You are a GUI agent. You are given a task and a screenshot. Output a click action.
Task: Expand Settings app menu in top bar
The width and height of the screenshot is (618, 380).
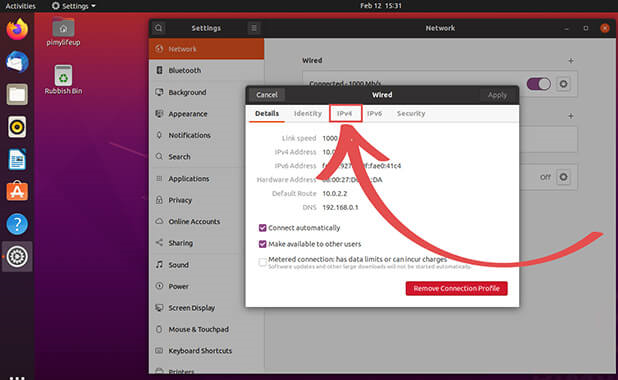tap(74, 6)
